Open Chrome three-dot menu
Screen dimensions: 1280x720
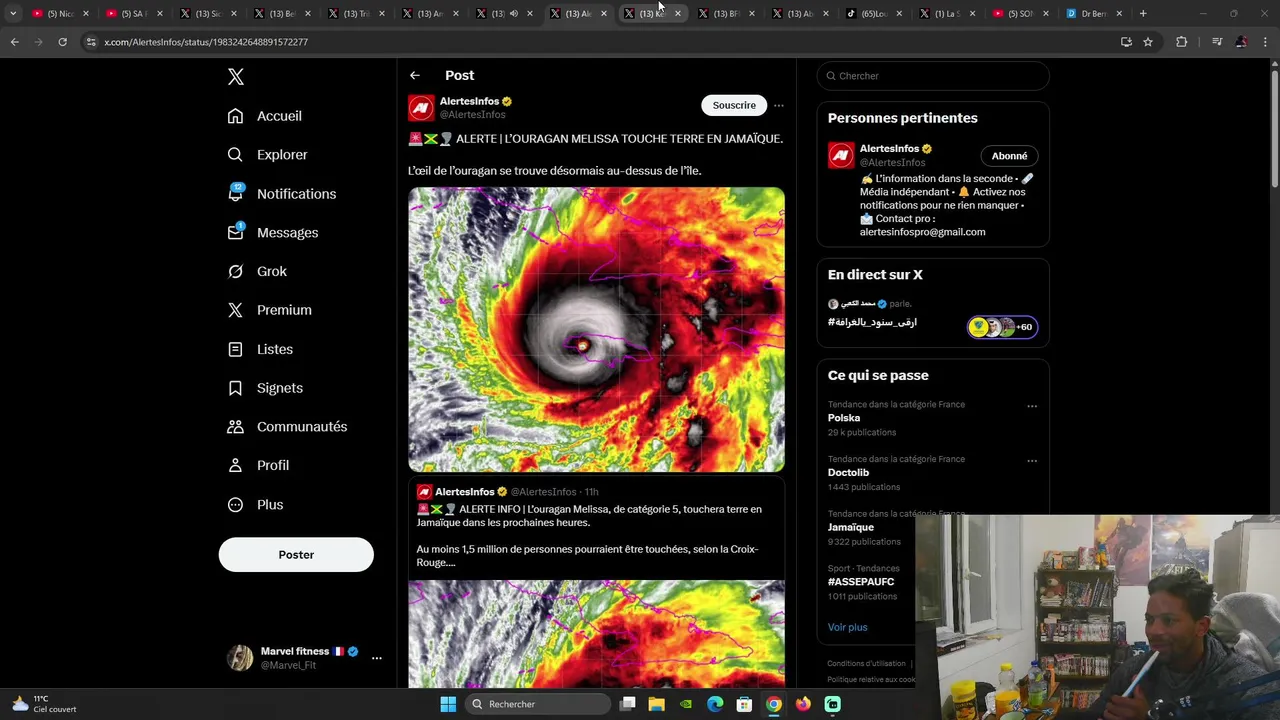(1265, 42)
